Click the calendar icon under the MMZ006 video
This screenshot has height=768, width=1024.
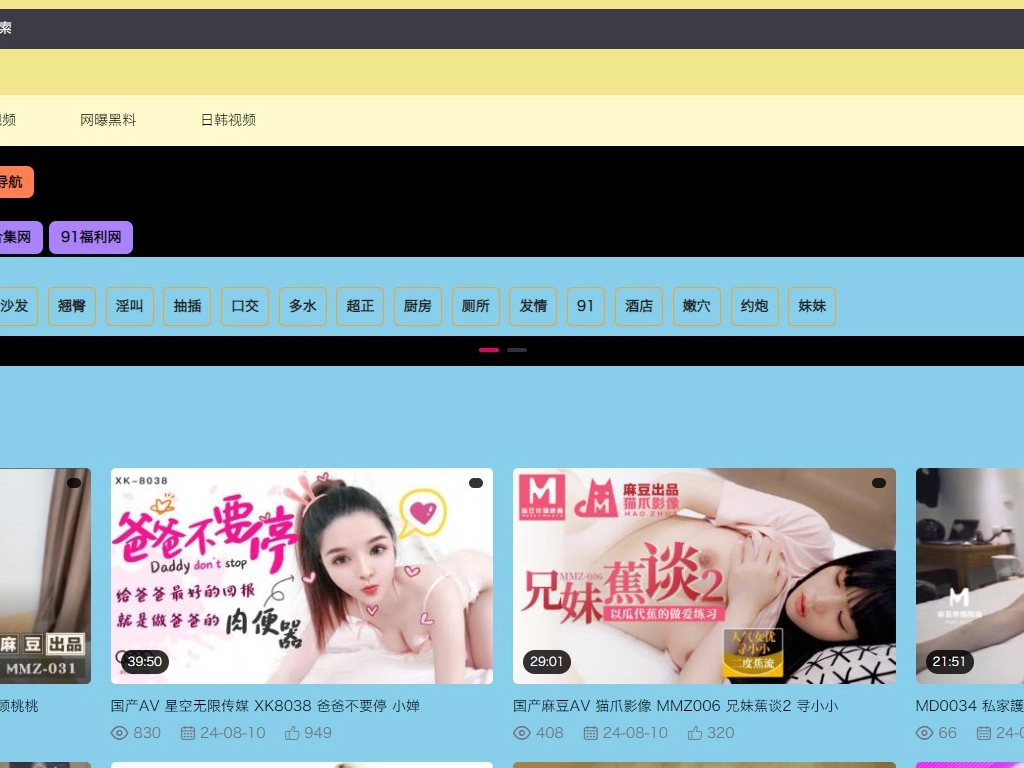(590, 733)
